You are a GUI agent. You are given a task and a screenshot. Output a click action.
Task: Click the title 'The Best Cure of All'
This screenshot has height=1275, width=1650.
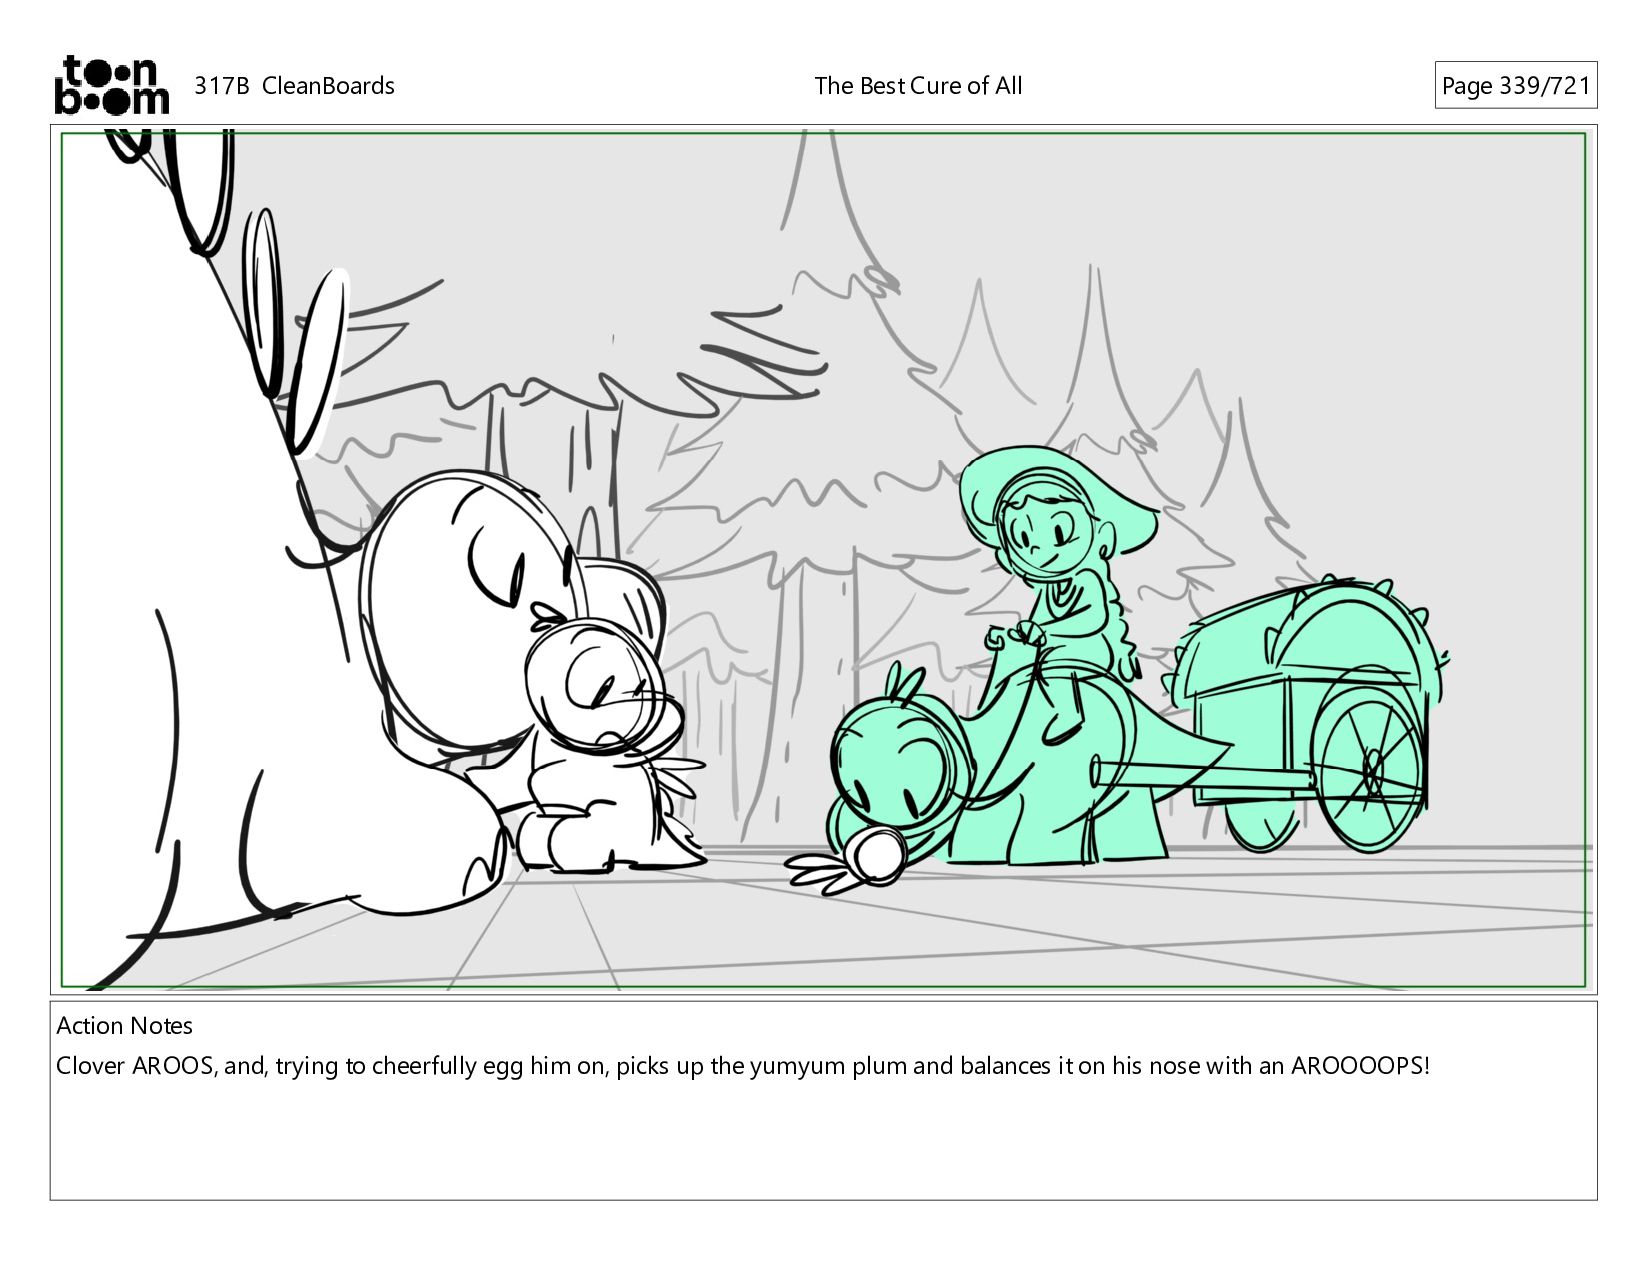tap(918, 86)
